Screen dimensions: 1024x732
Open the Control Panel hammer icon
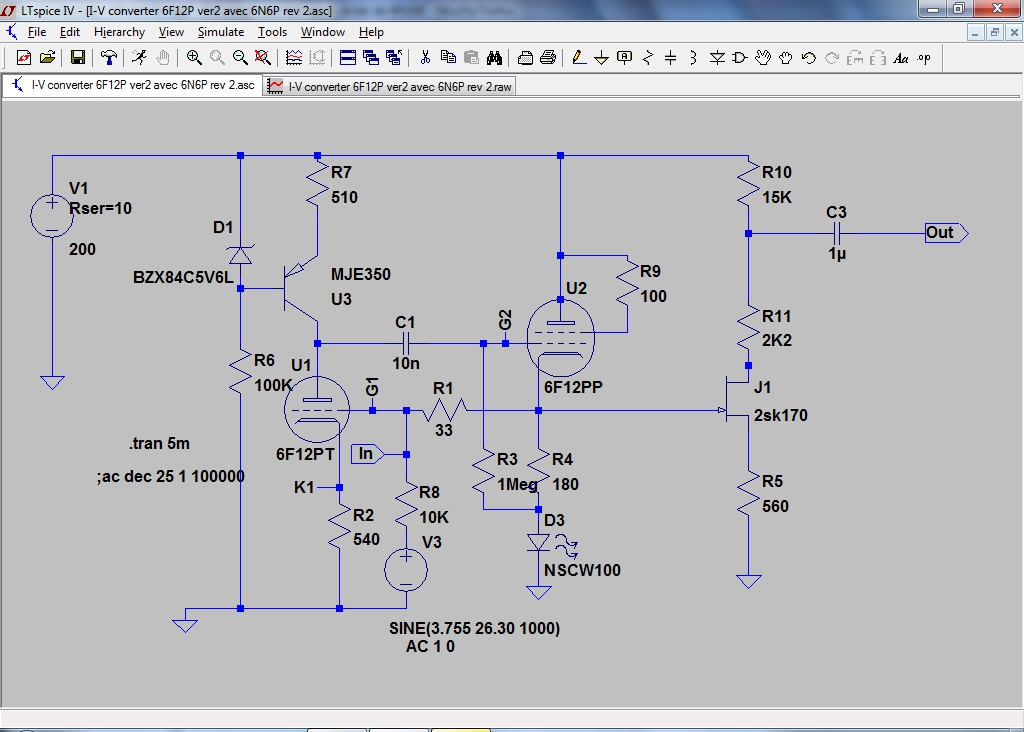click(x=108, y=58)
